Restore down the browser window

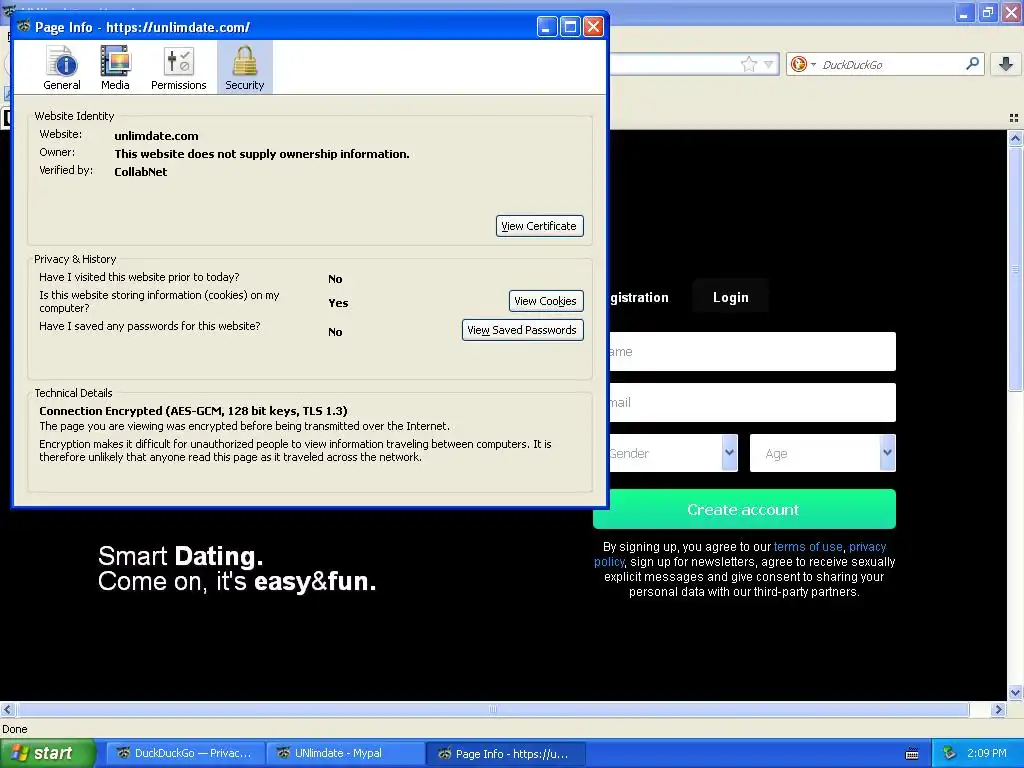pos(988,12)
